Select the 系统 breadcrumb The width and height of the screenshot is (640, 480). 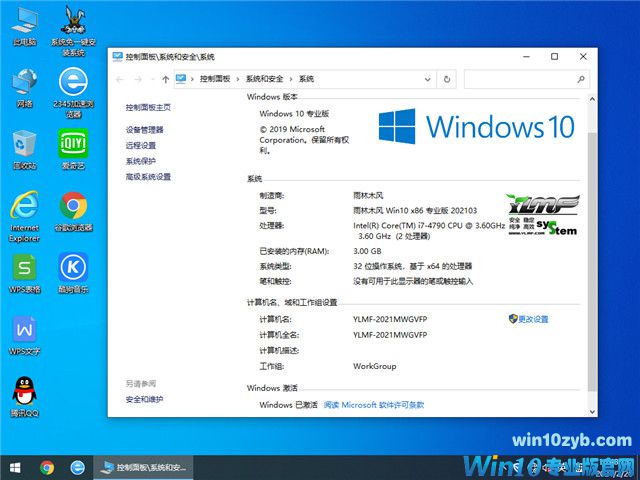307,79
